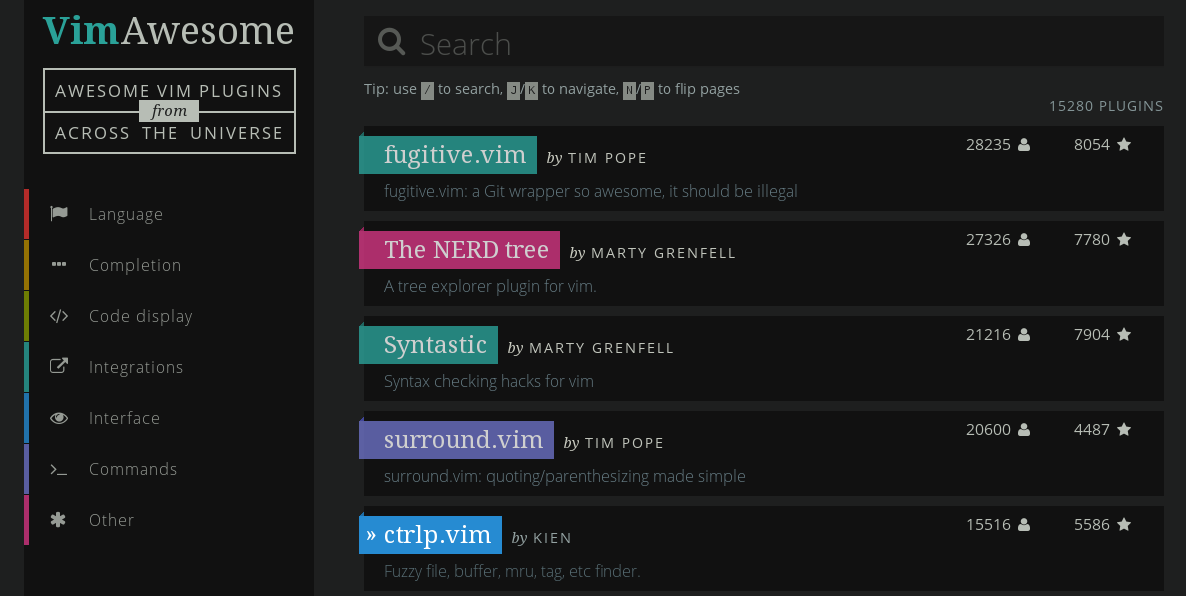1186x596 pixels.
Task: Click the 4487 stars count
Action: [1091, 430]
